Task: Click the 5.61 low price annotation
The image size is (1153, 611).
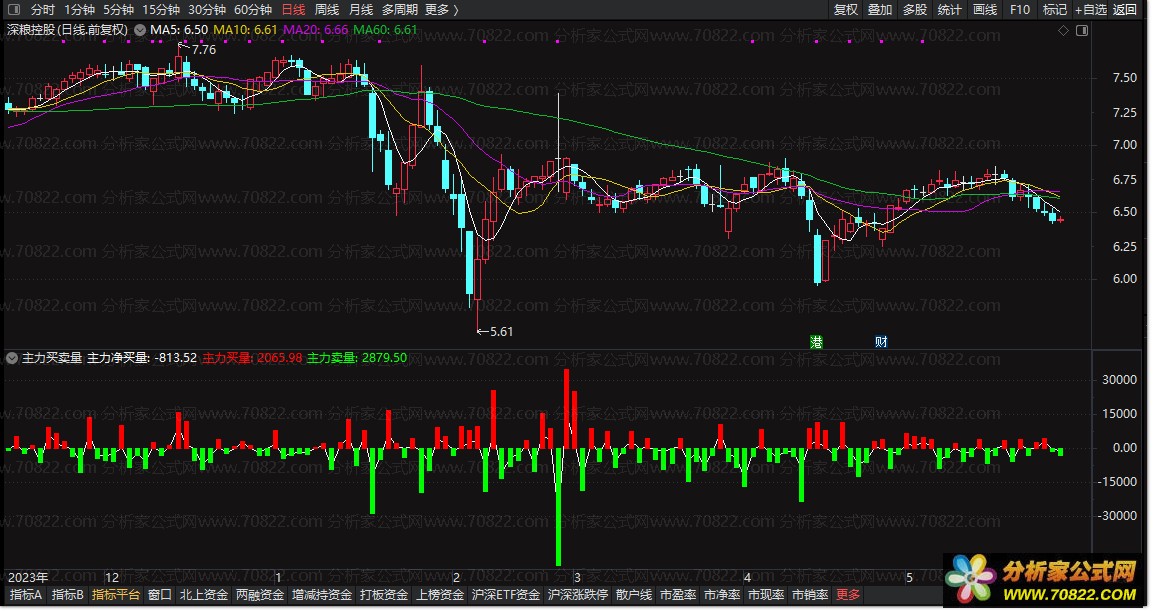Action: (x=501, y=332)
